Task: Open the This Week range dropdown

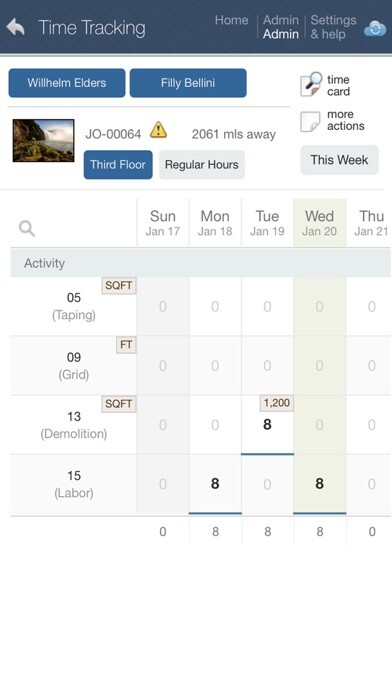Action: [339, 160]
